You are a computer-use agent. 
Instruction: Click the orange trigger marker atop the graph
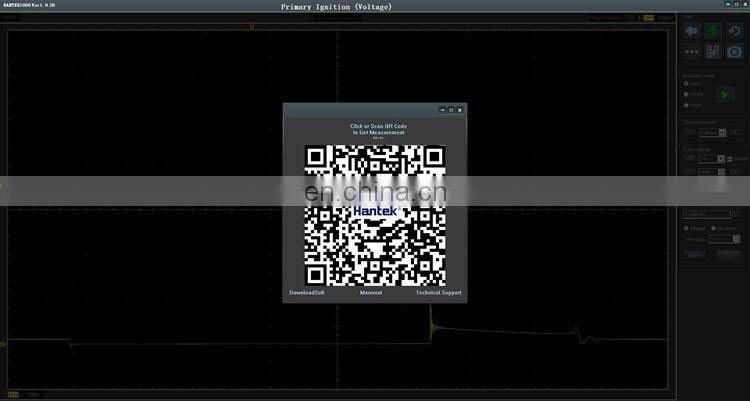point(251,26)
